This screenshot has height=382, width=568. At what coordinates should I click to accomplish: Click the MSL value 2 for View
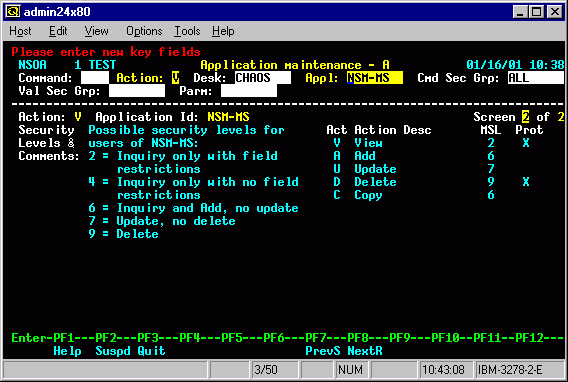(491, 143)
